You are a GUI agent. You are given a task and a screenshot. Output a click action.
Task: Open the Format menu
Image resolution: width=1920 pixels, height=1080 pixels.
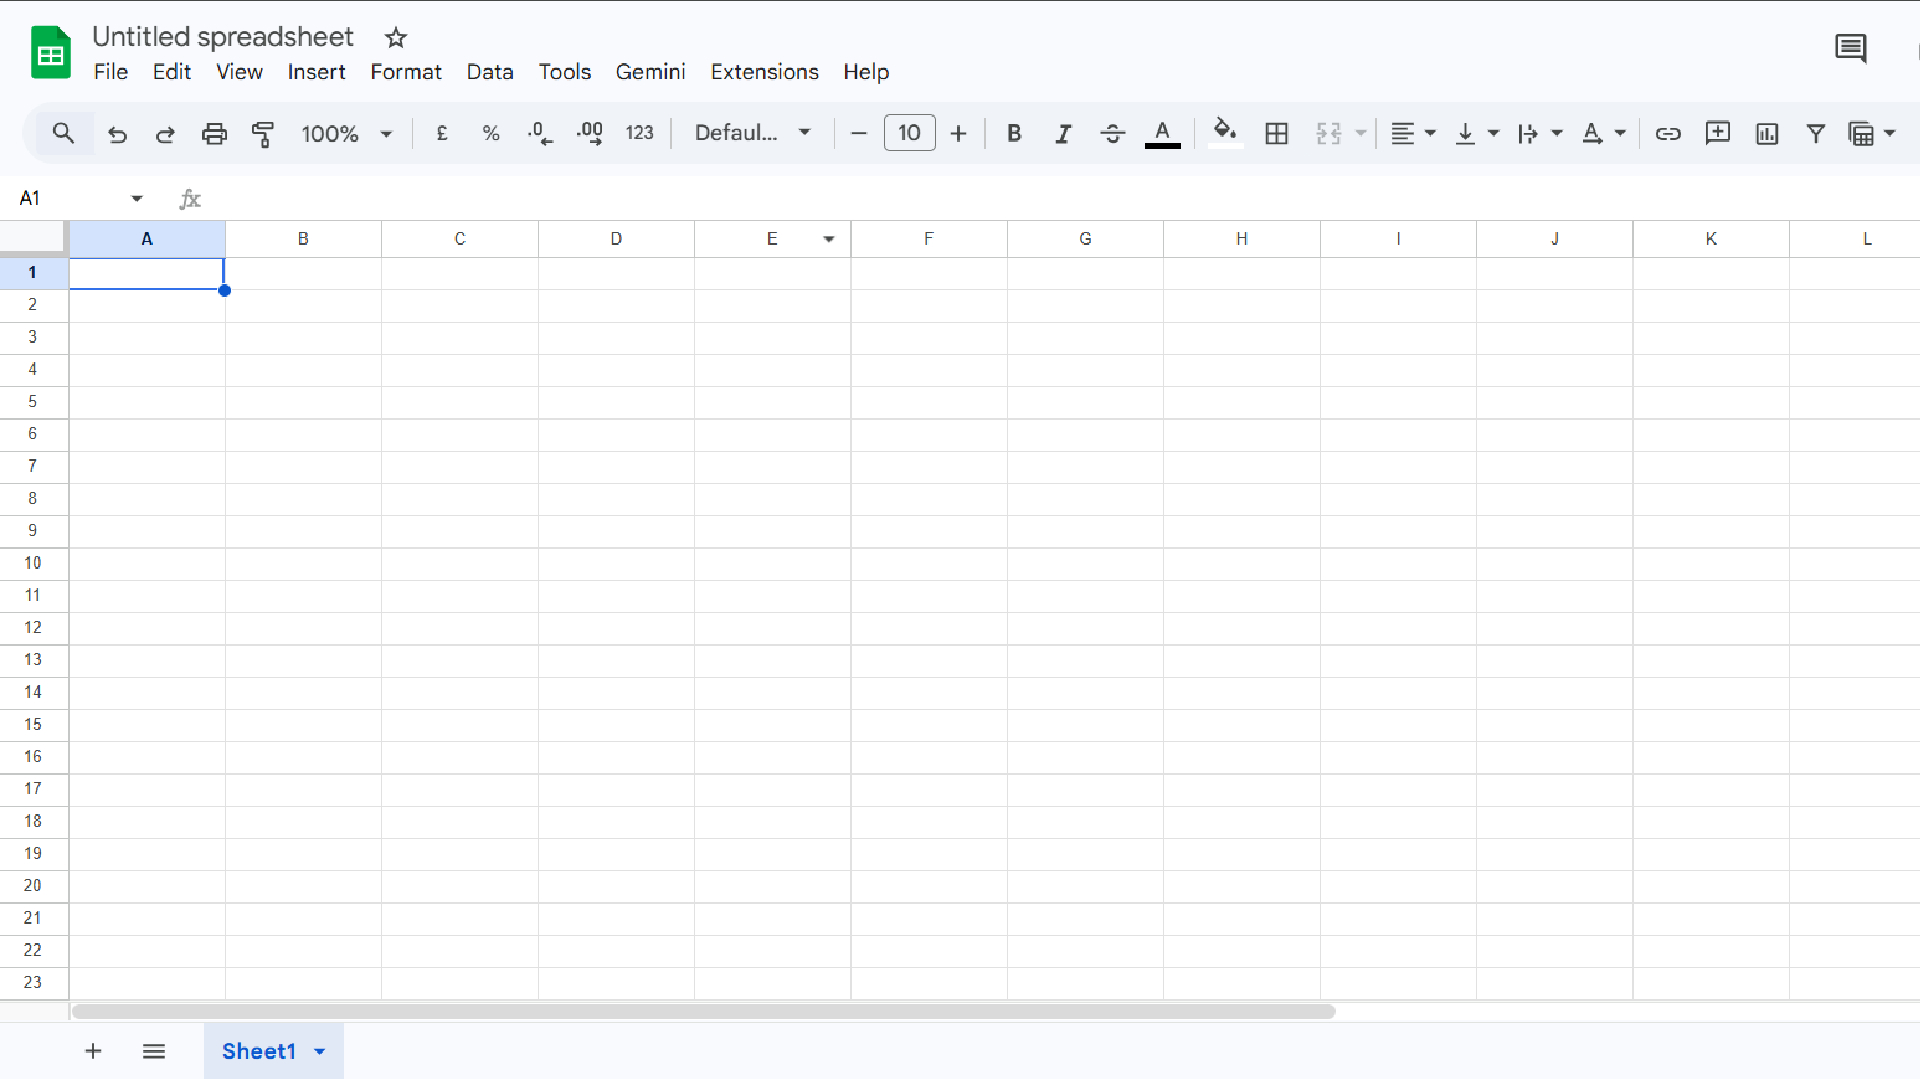[406, 71]
